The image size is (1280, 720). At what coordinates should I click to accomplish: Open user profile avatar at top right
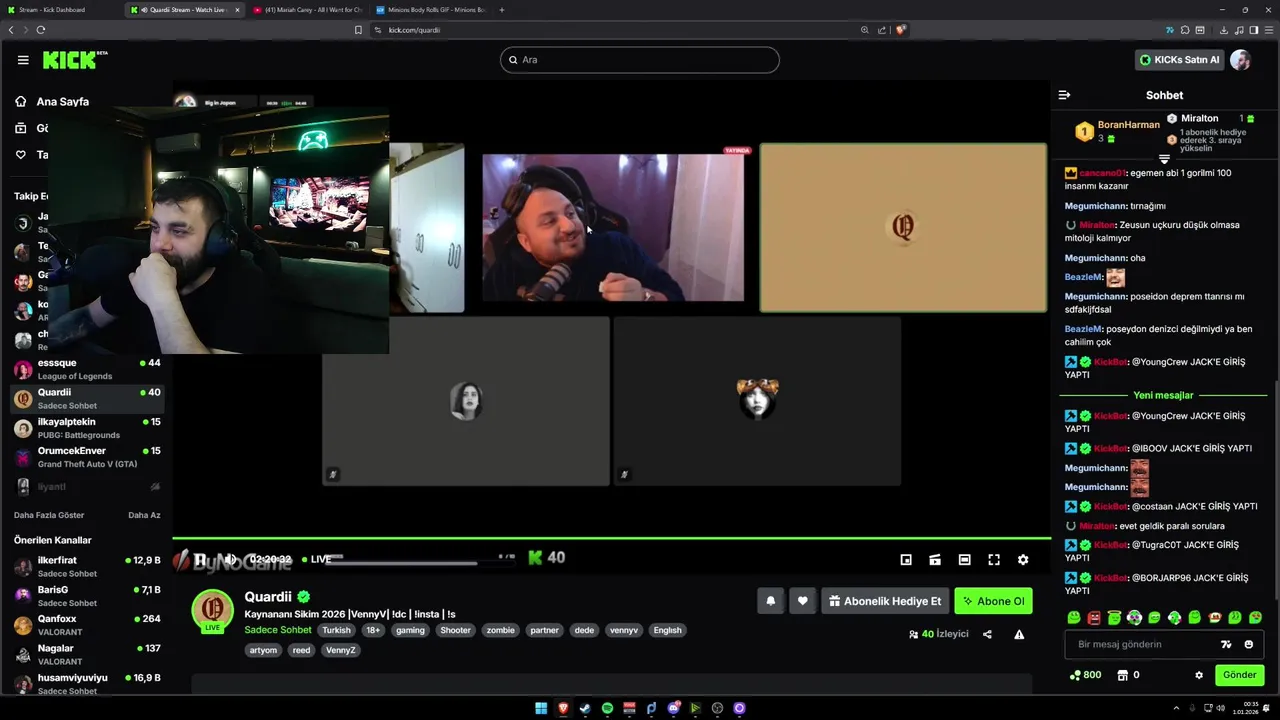pyautogui.click(x=1240, y=60)
